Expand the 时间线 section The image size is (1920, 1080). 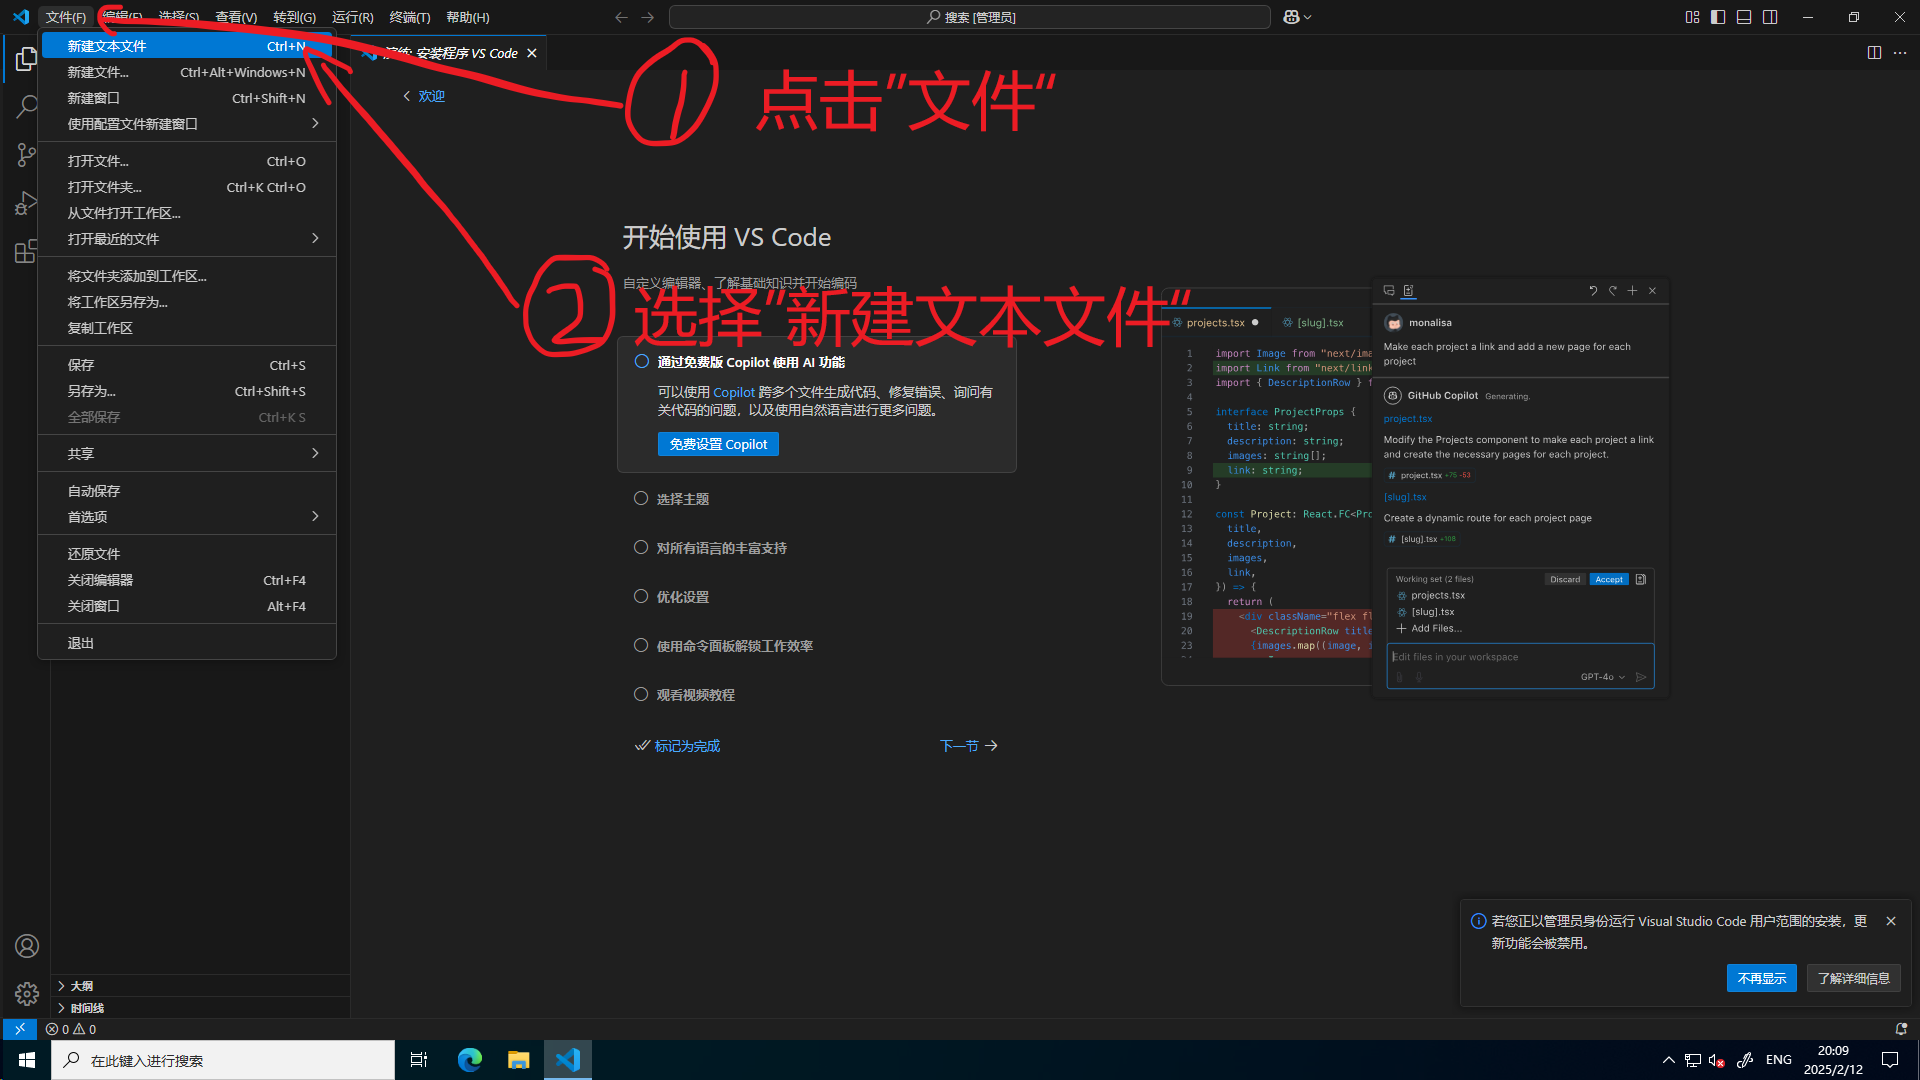point(200,1008)
